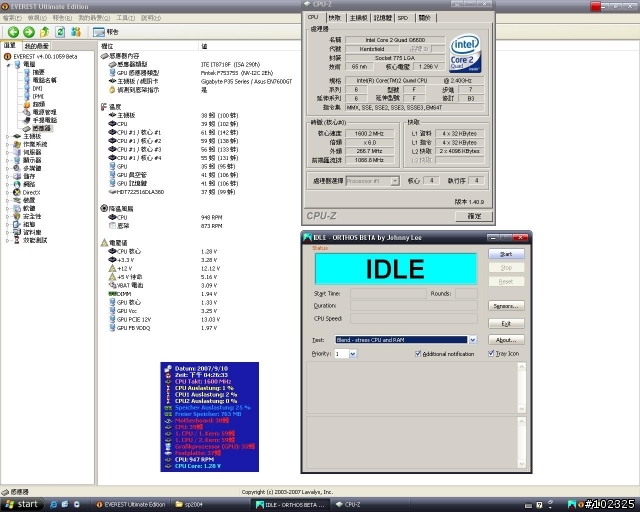Click the green Back arrow in EVEREST toolbar
640x512 pixels.
click(x=13, y=32)
